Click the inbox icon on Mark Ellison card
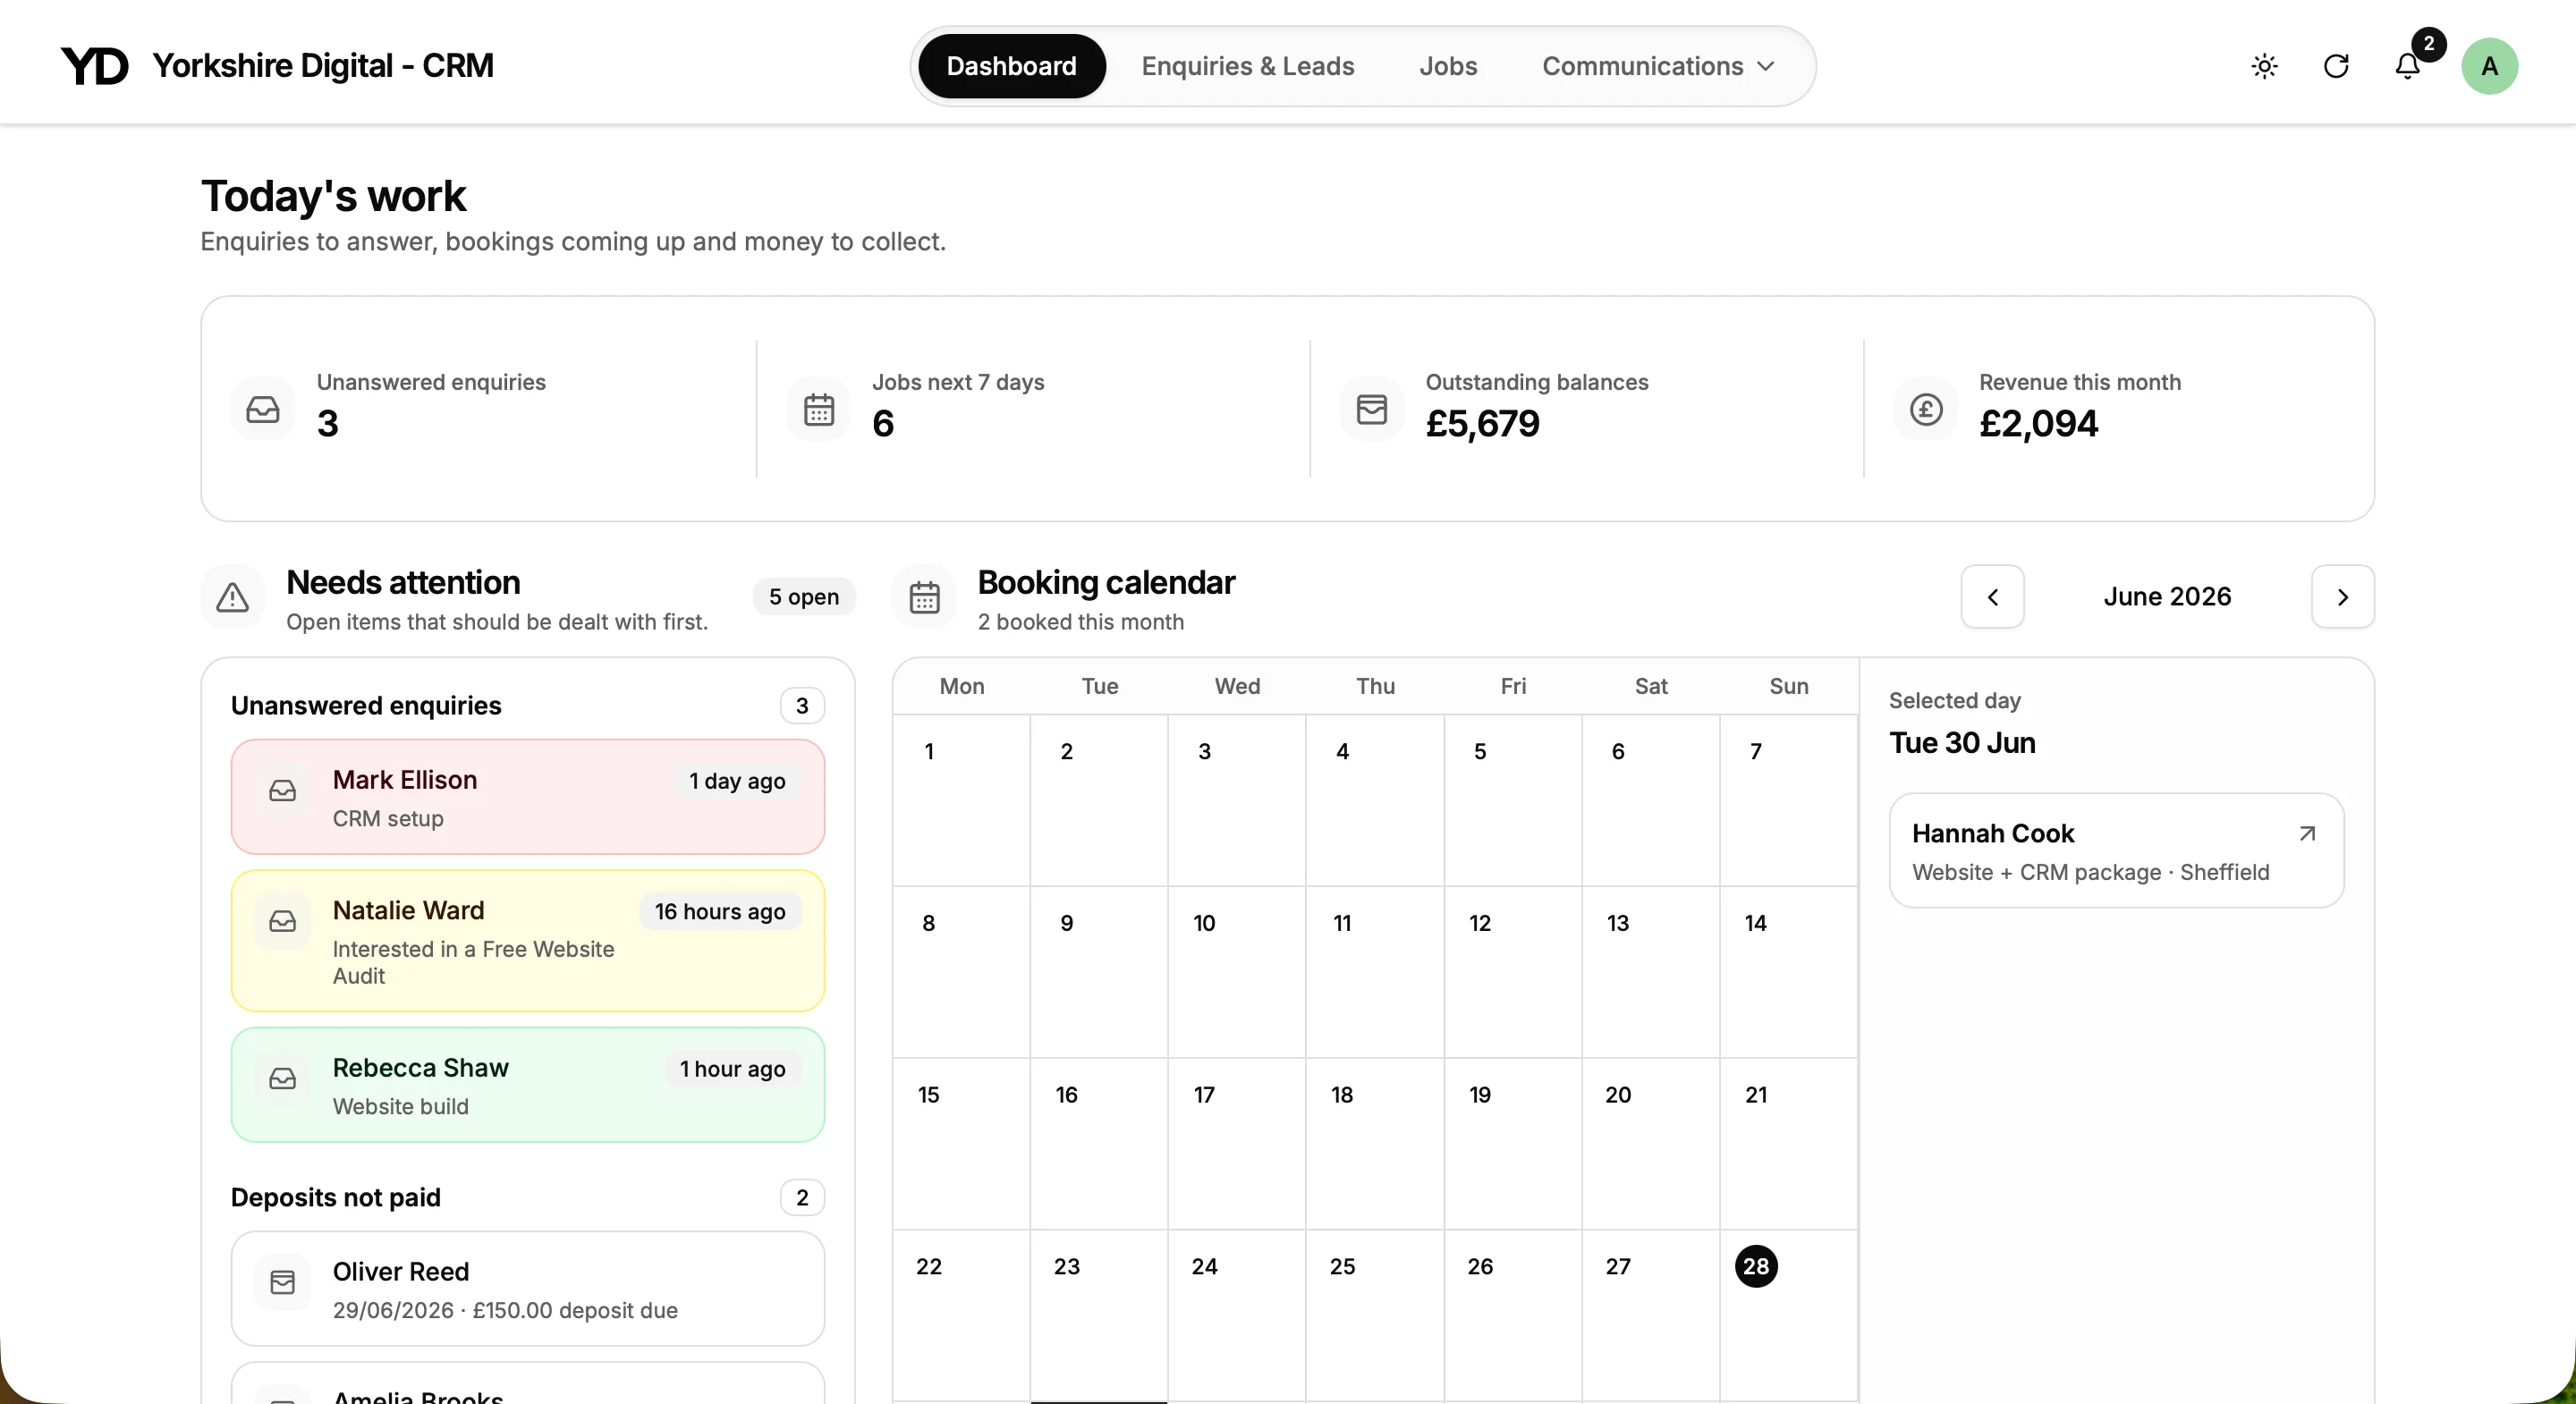Viewport: 2576px width, 1404px height. coord(283,791)
